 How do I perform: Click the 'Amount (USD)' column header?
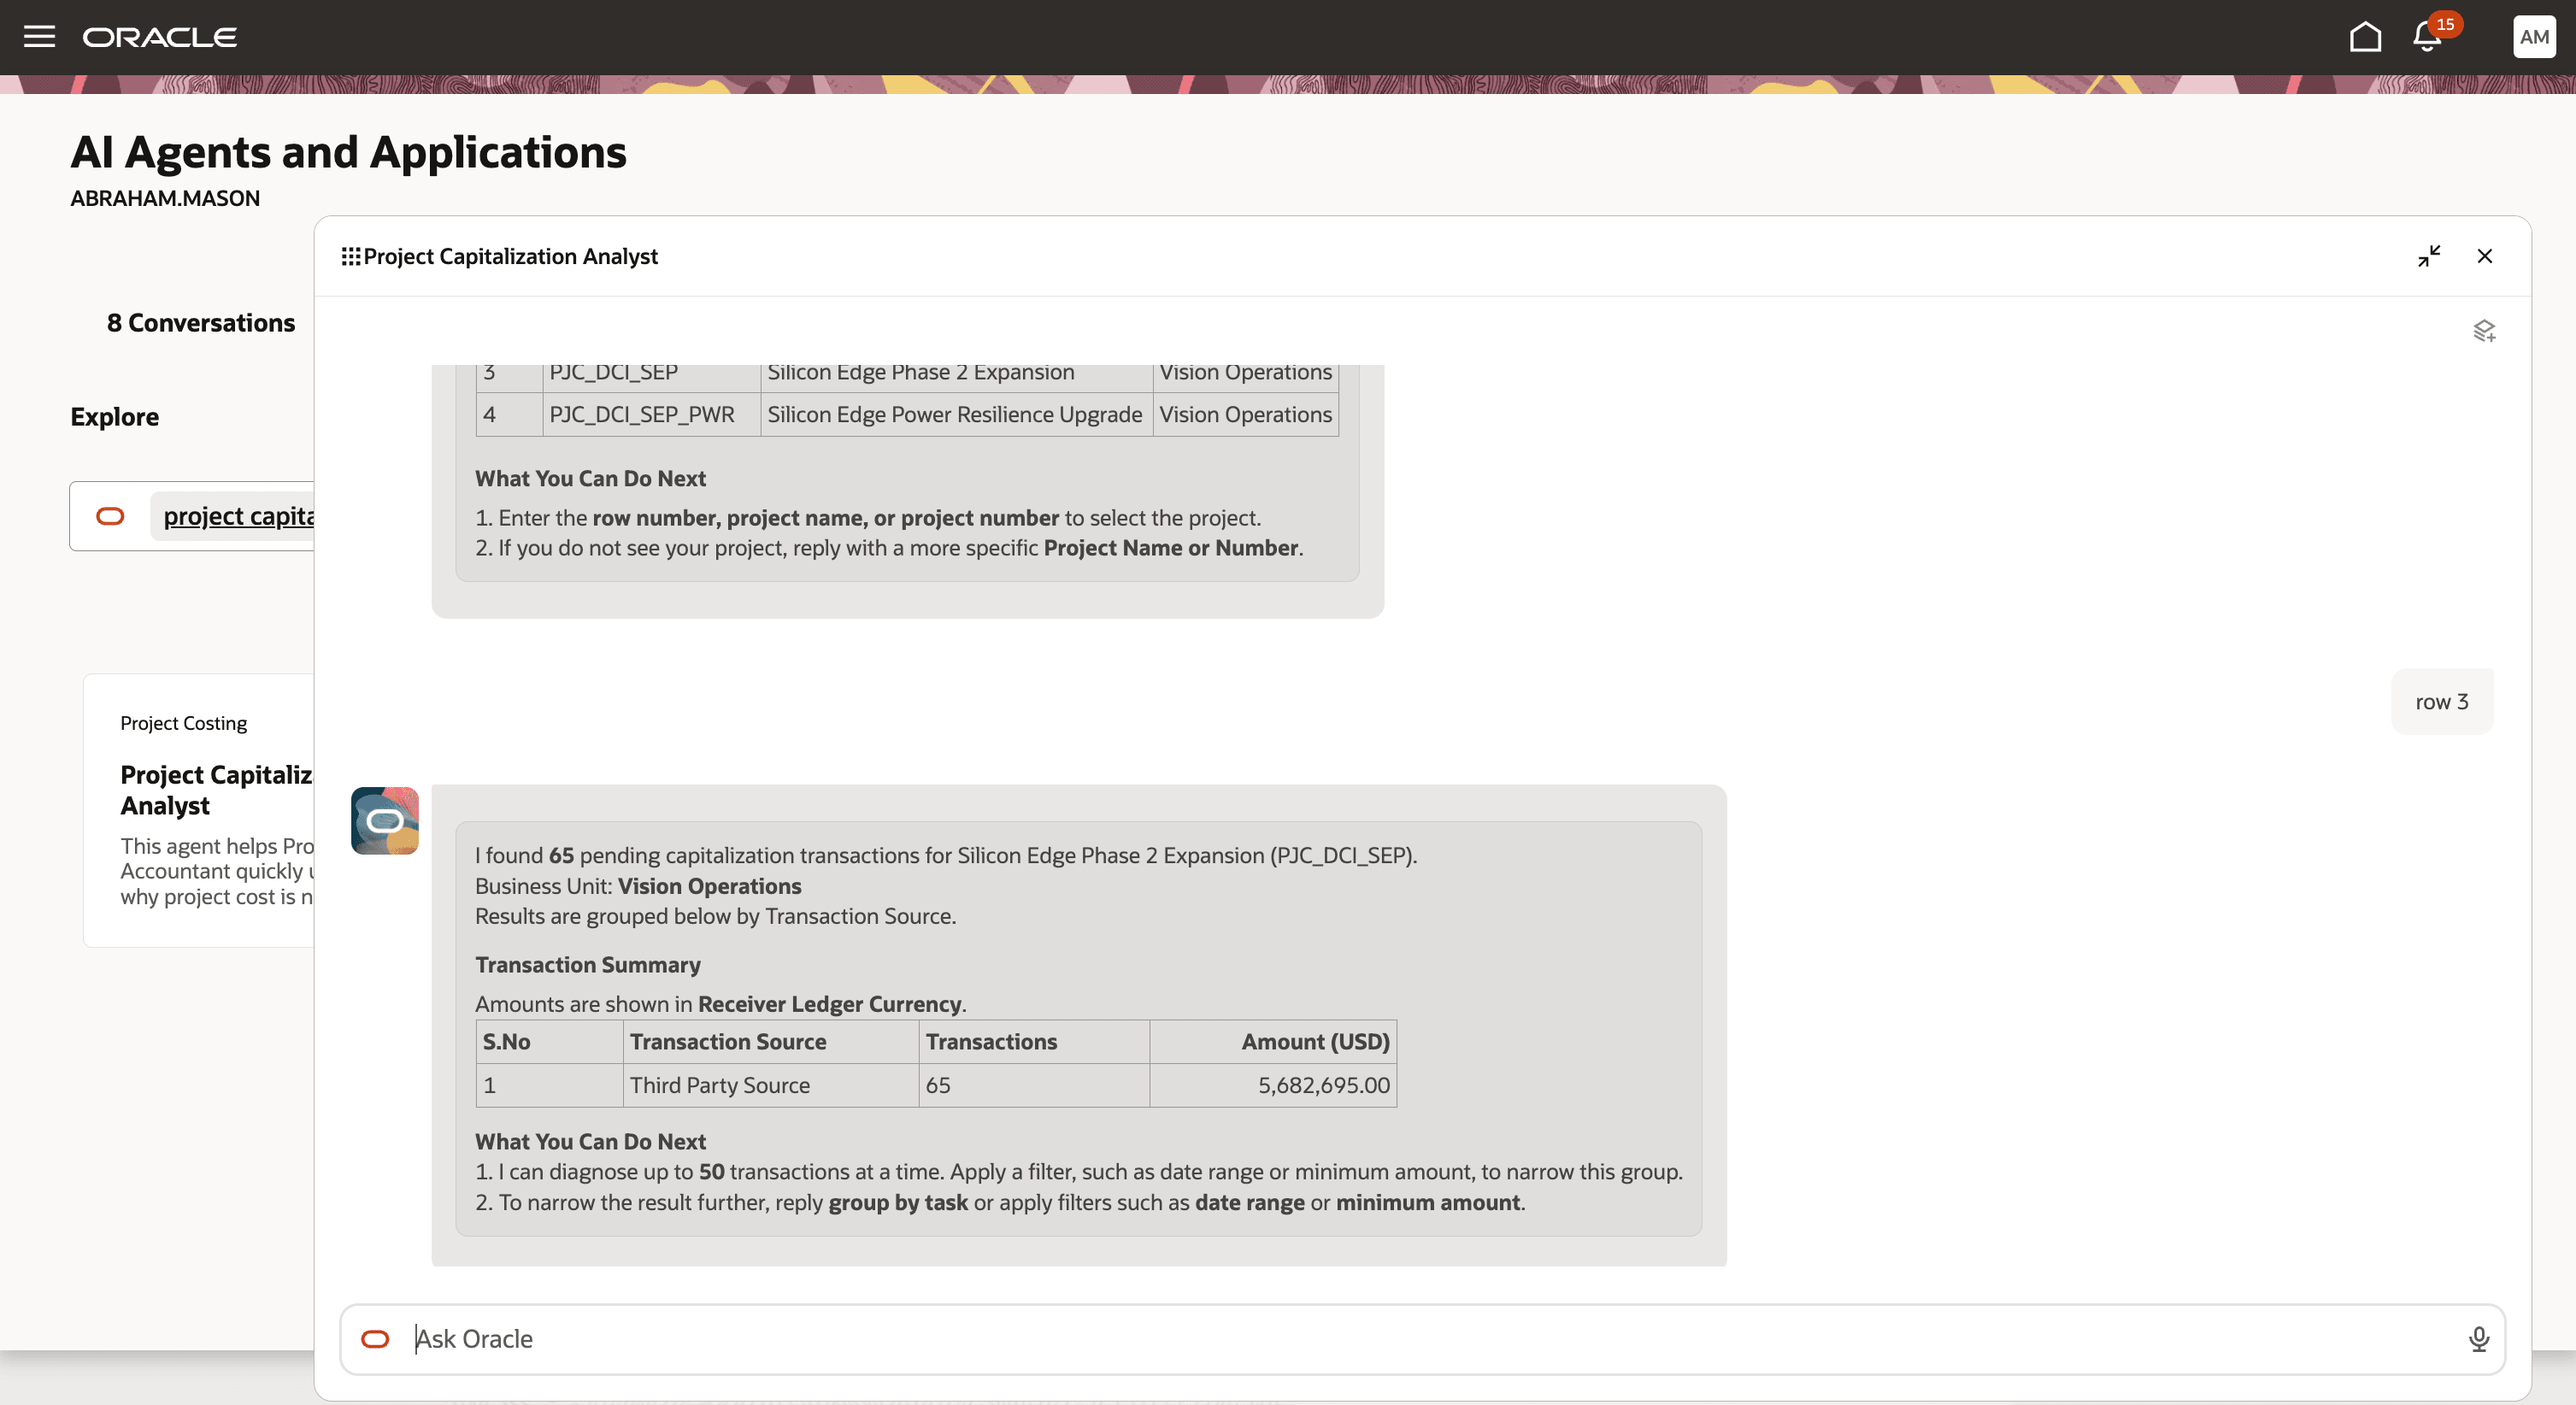[x=1273, y=1042]
